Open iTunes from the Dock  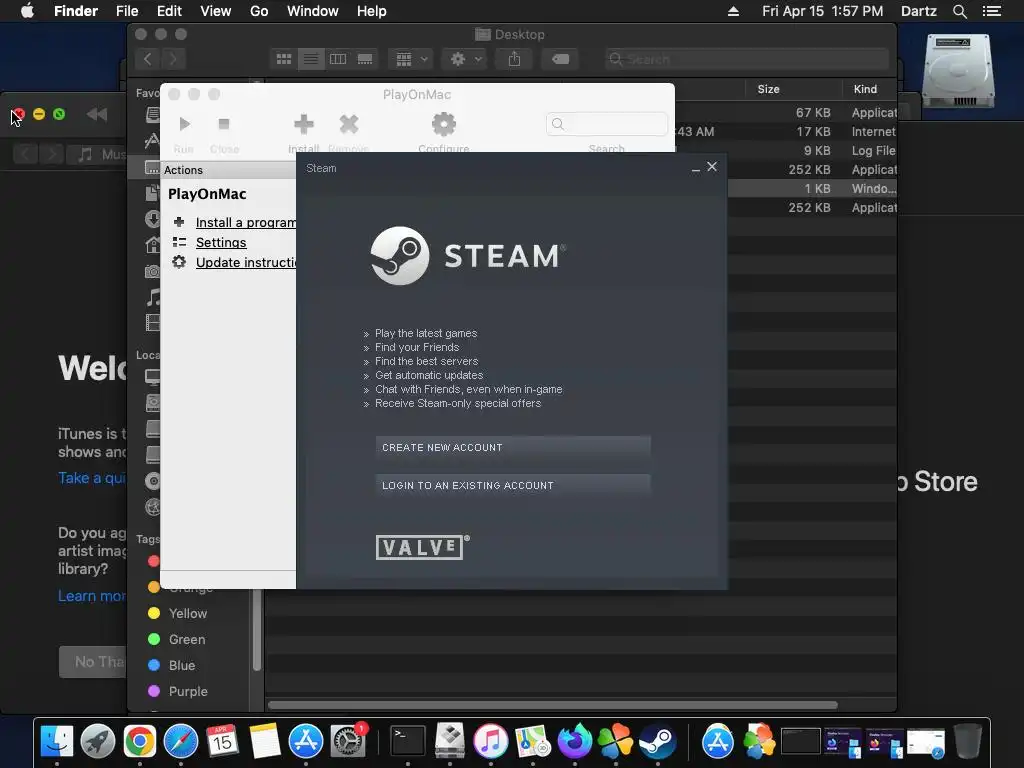tap(490, 741)
